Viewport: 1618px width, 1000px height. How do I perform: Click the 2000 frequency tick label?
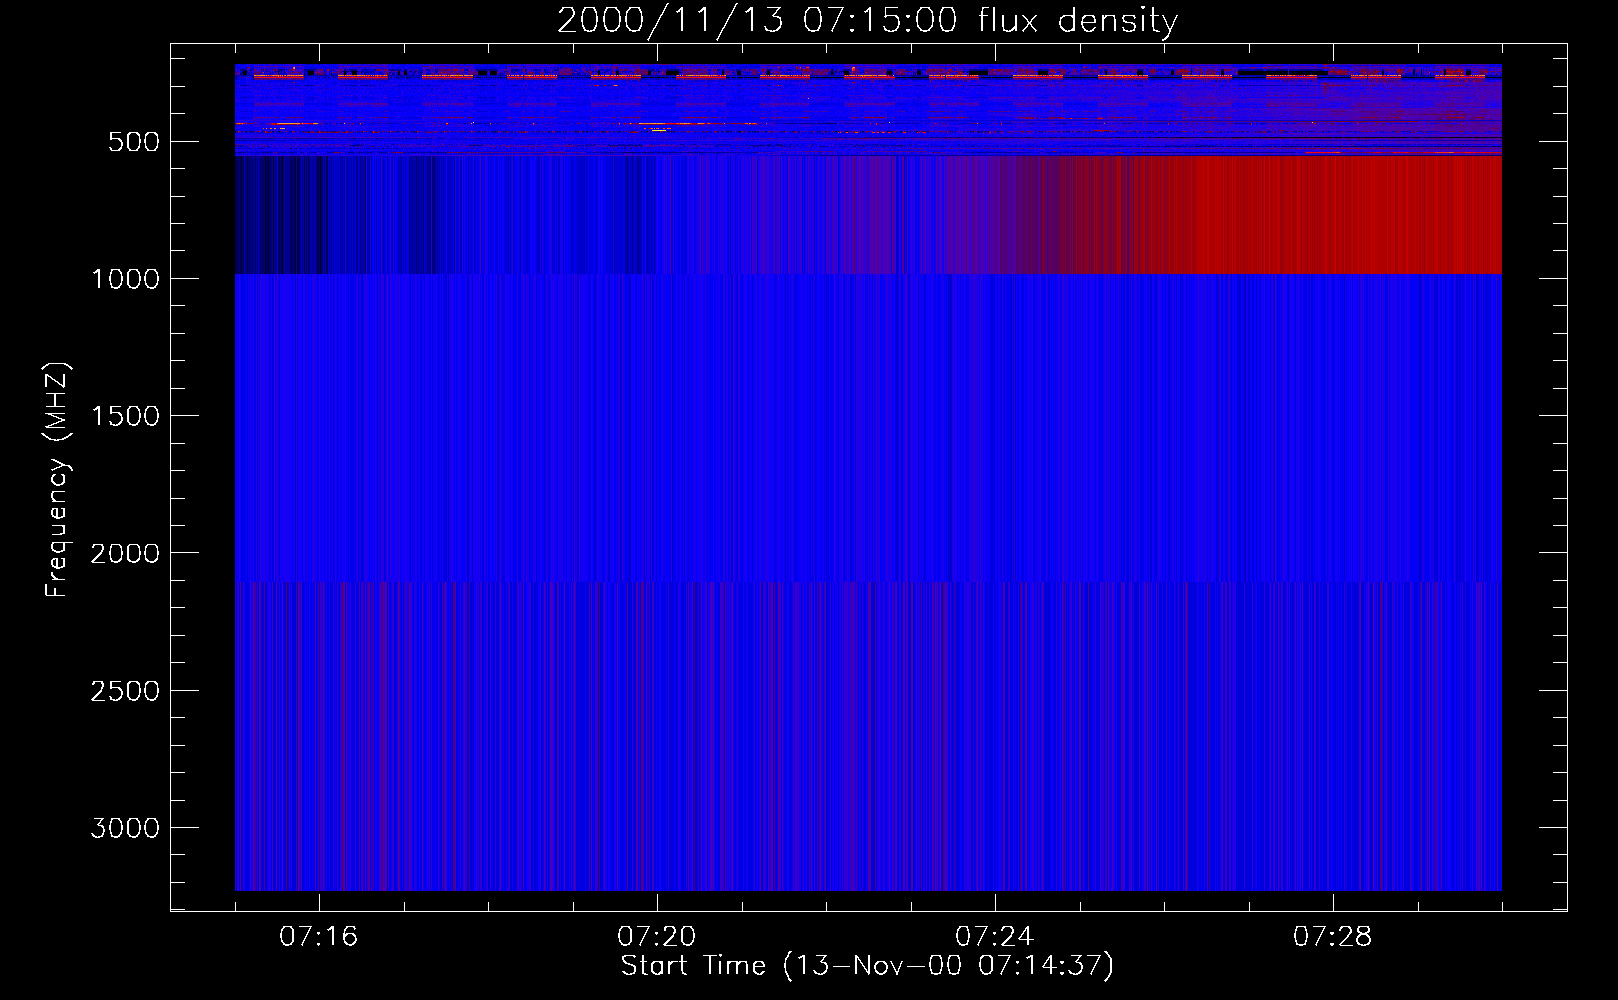(125, 553)
